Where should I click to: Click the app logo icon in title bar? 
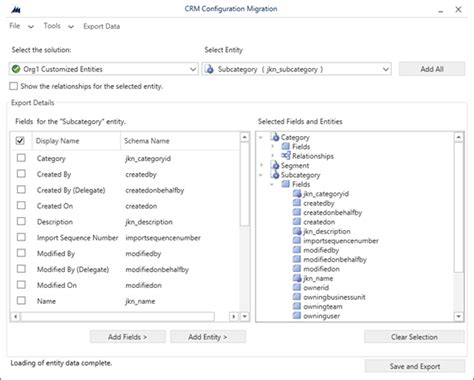[x=16, y=10]
